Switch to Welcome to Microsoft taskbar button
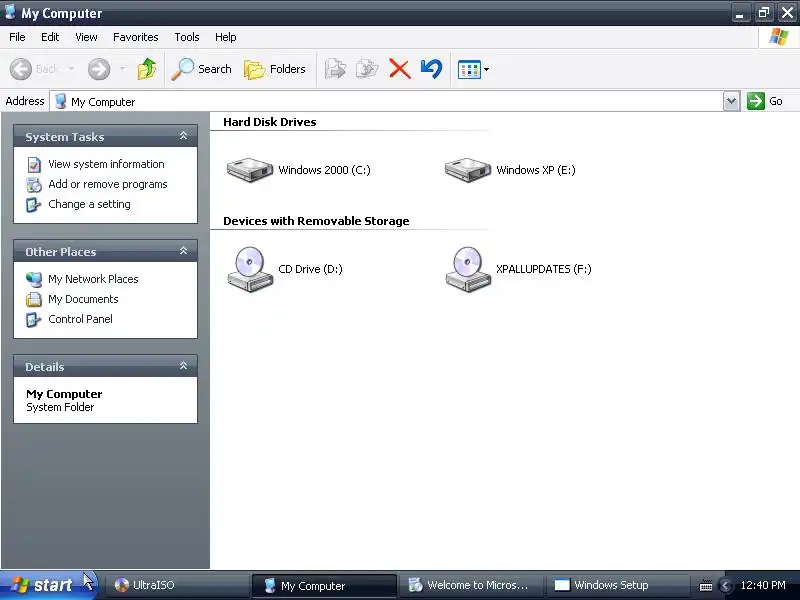Viewport: 800px width, 600px height. (x=471, y=585)
